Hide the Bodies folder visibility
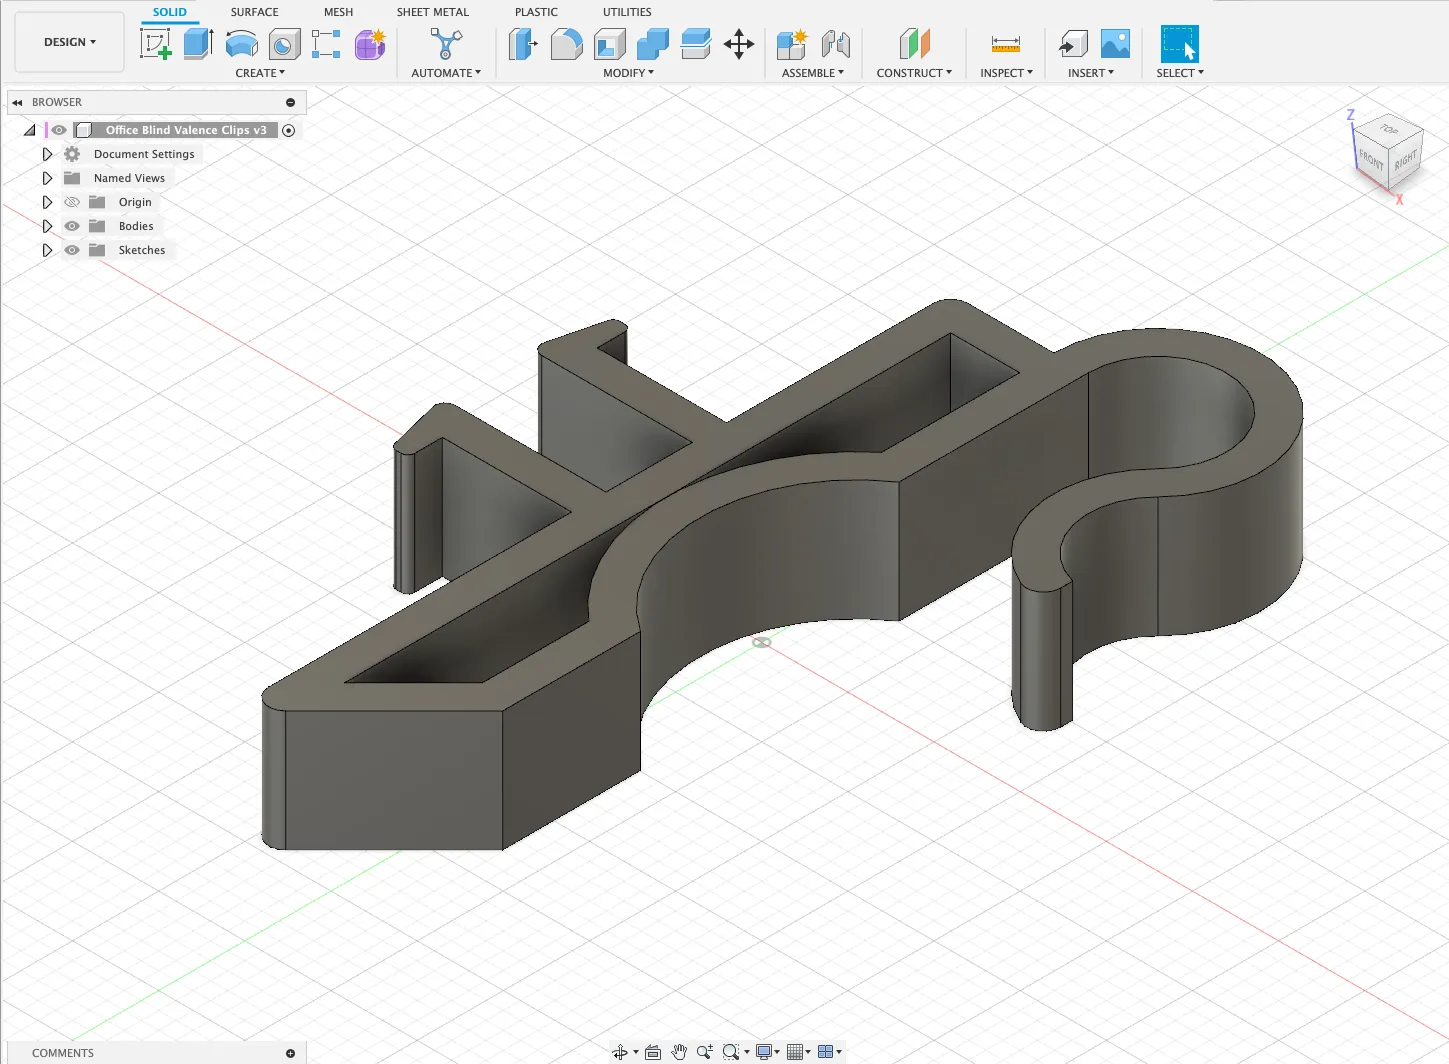This screenshot has width=1449, height=1064. (72, 226)
